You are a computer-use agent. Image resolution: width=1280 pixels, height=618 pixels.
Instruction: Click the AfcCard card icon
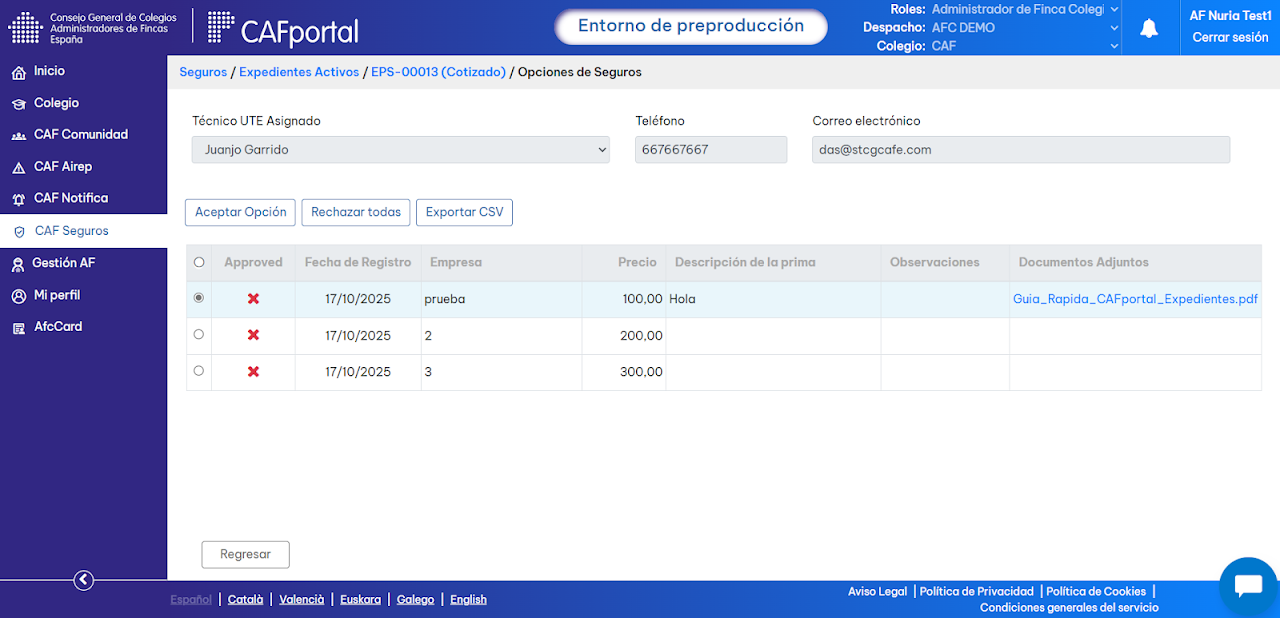click(18, 327)
